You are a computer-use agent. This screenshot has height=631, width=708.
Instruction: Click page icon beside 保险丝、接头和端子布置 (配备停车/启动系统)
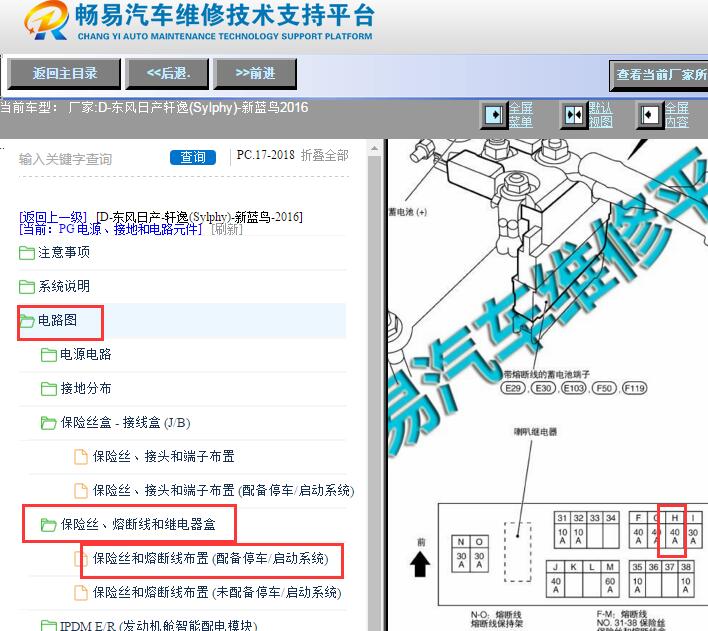pyautogui.click(x=81, y=491)
